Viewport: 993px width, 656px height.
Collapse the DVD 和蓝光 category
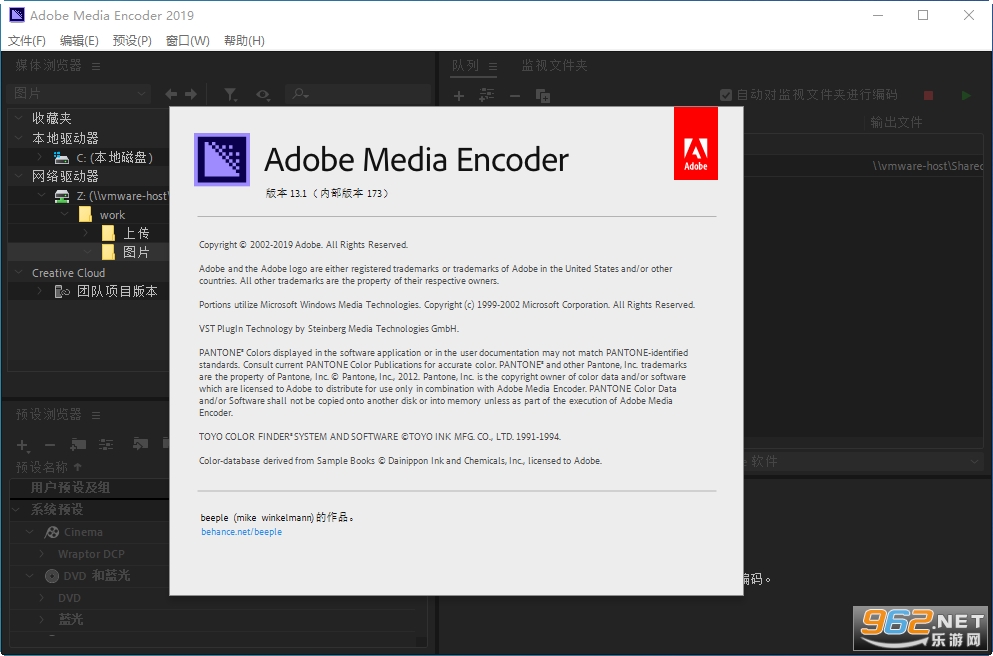click(x=30, y=576)
